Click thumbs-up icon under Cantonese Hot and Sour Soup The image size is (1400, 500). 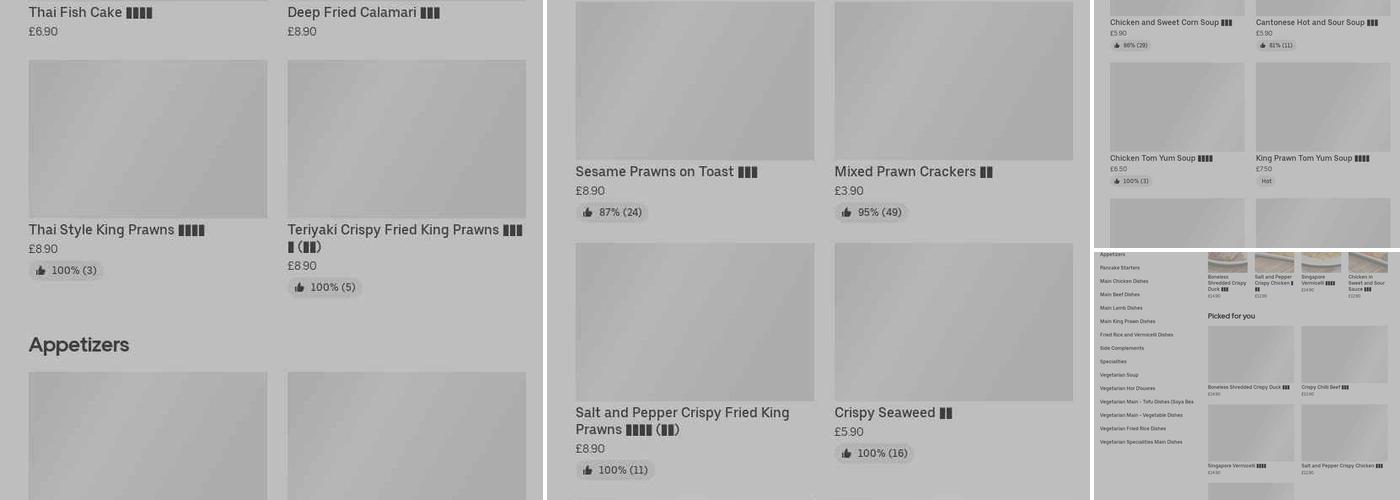tap(1263, 46)
